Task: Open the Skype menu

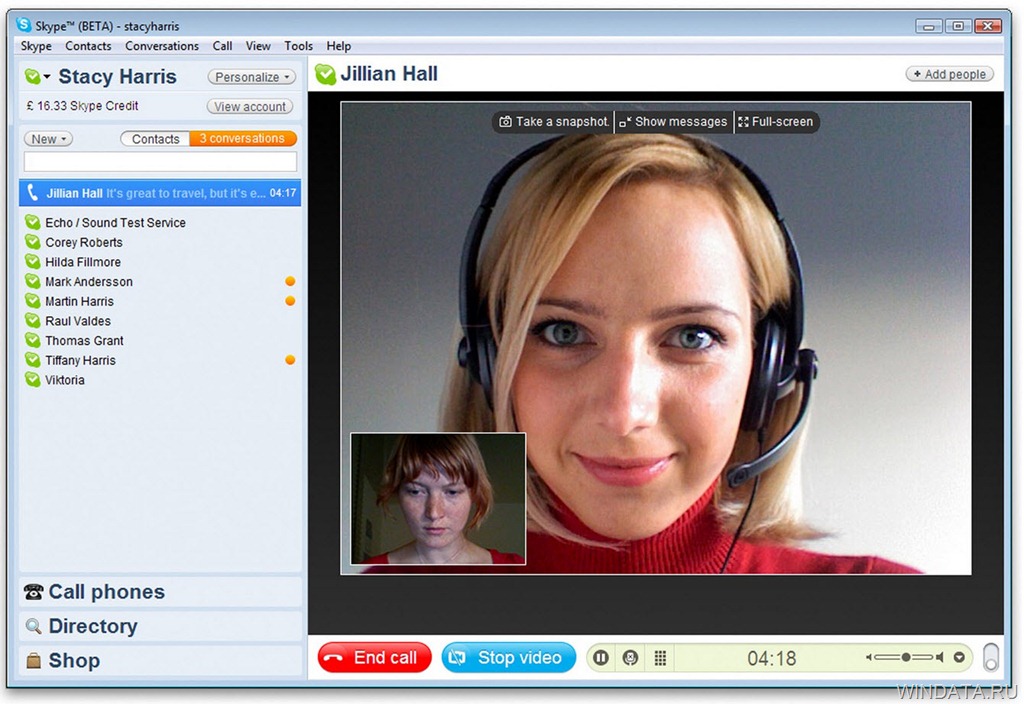Action: 36,46
